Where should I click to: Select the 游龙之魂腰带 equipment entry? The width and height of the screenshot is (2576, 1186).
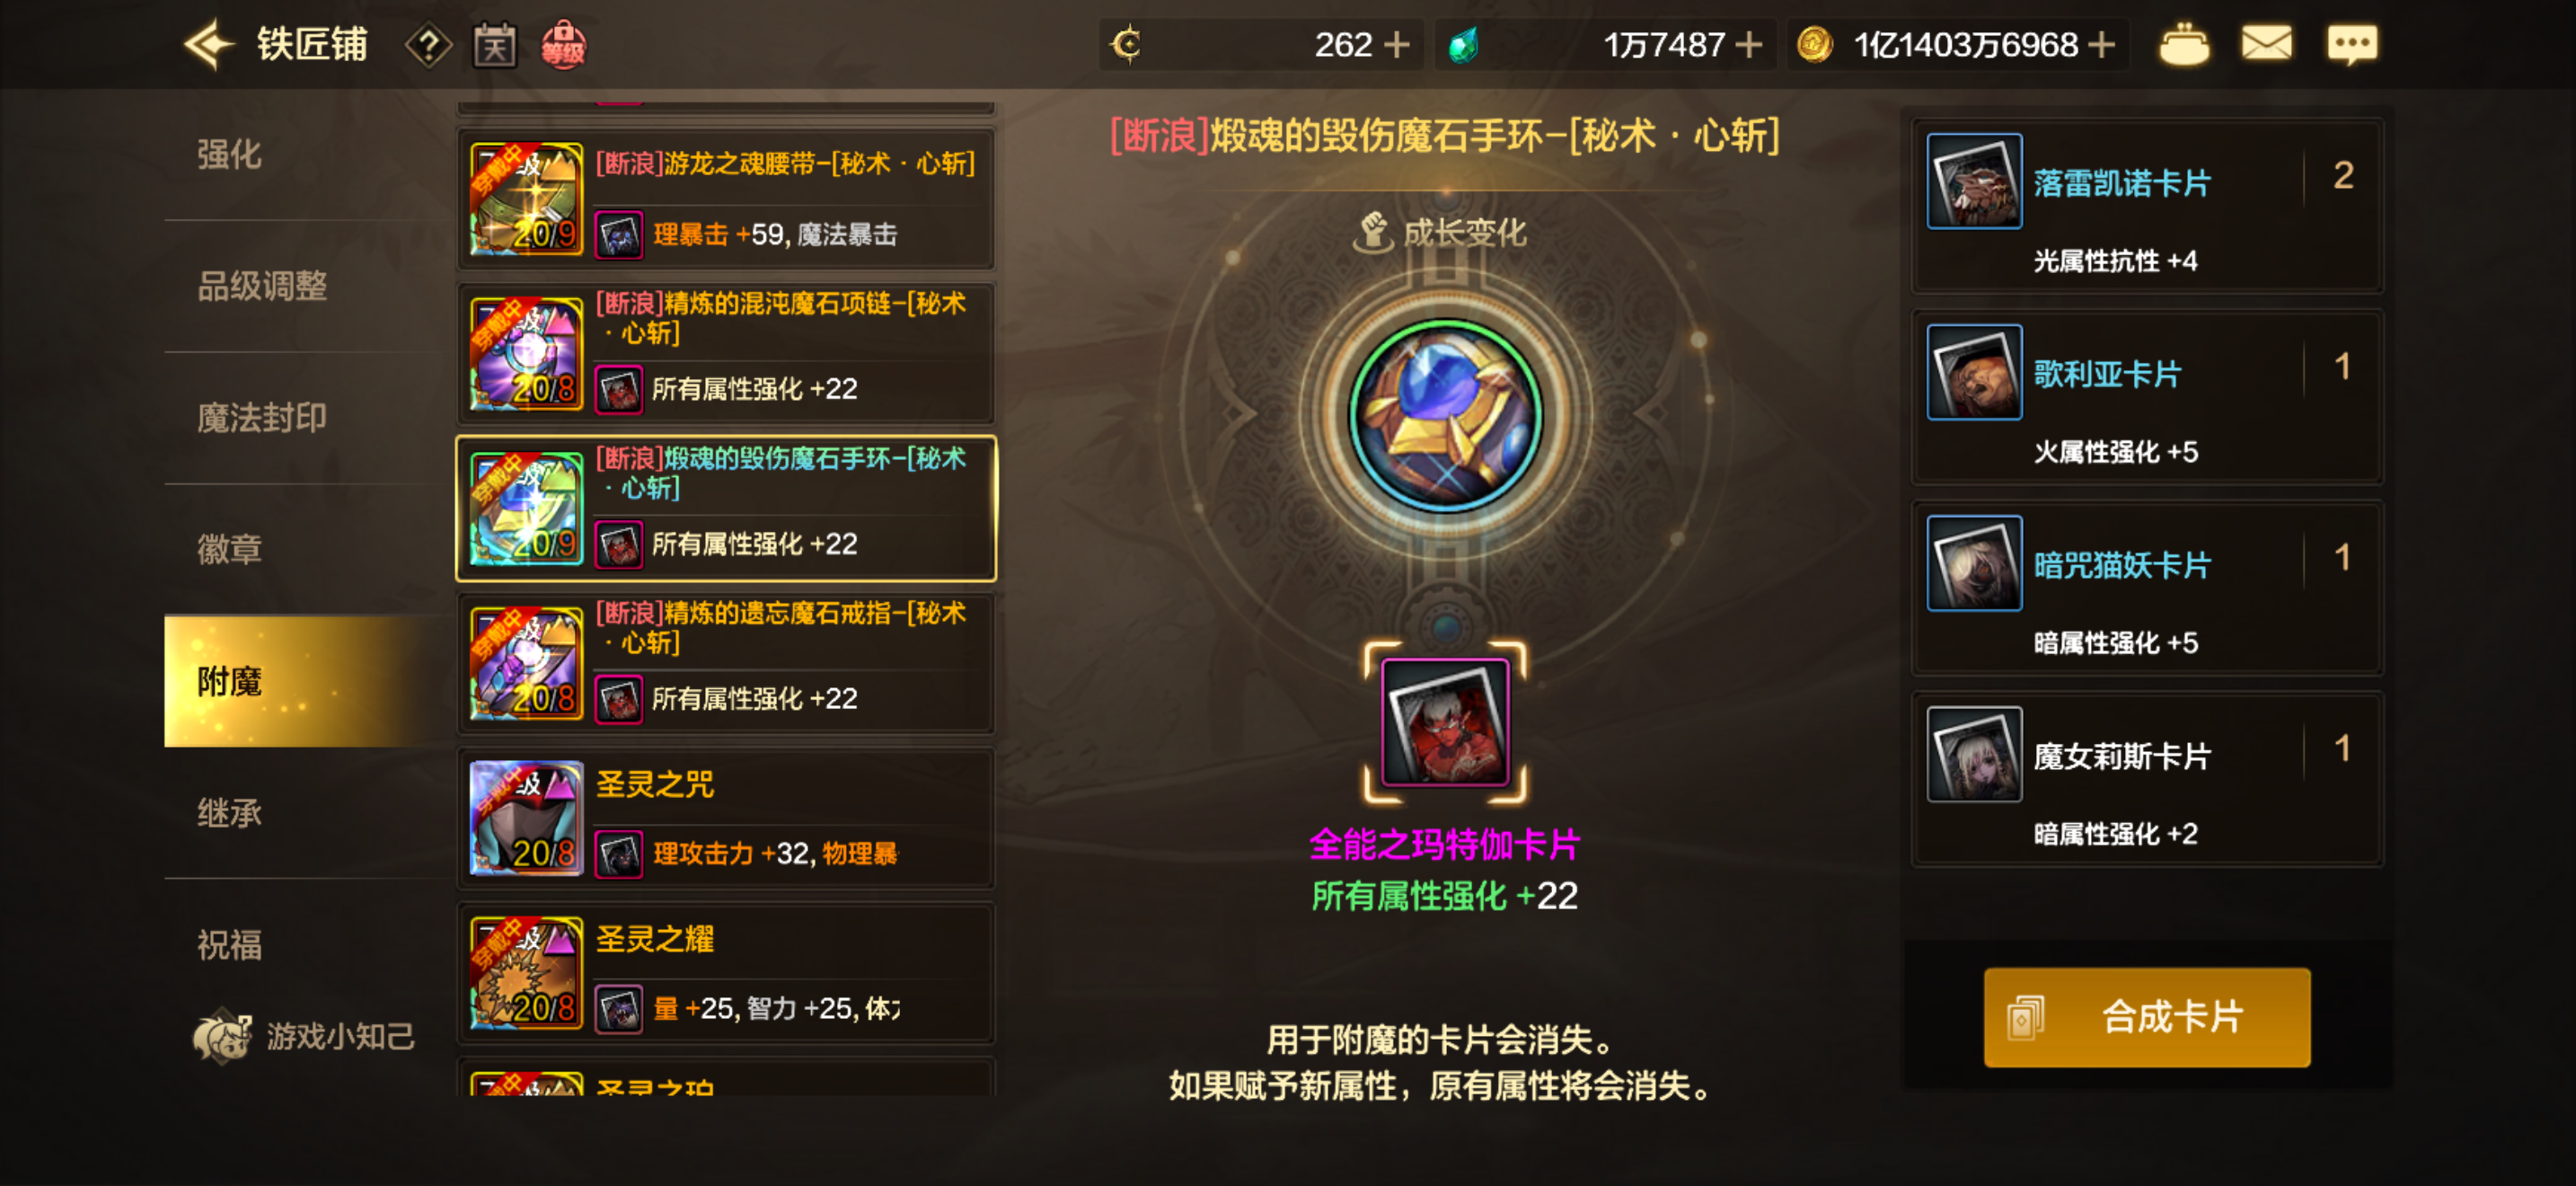(726, 198)
